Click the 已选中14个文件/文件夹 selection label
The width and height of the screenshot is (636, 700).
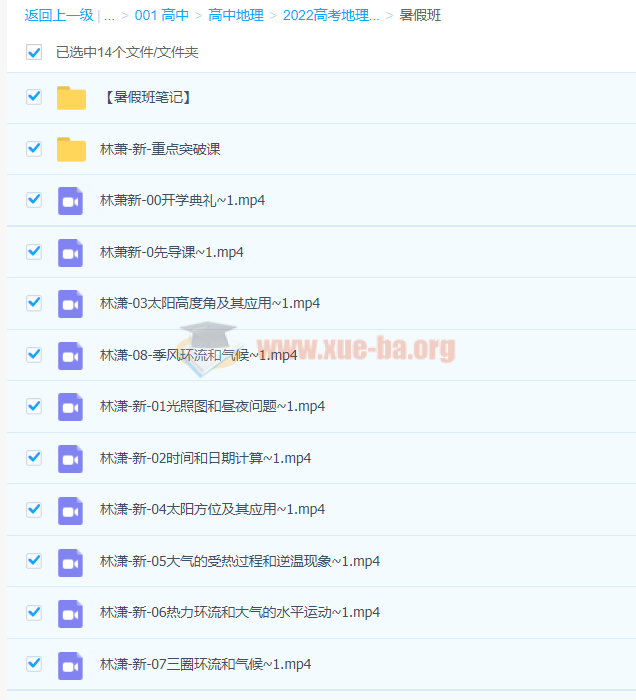(x=127, y=52)
